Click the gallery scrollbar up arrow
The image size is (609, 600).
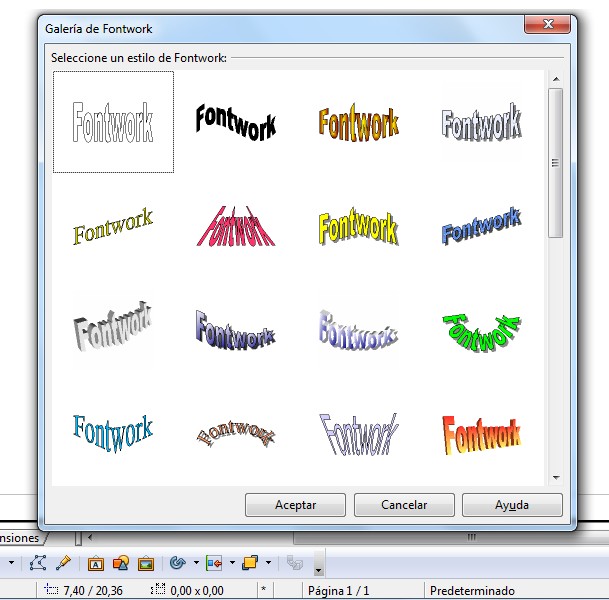[x=556, y=79]
